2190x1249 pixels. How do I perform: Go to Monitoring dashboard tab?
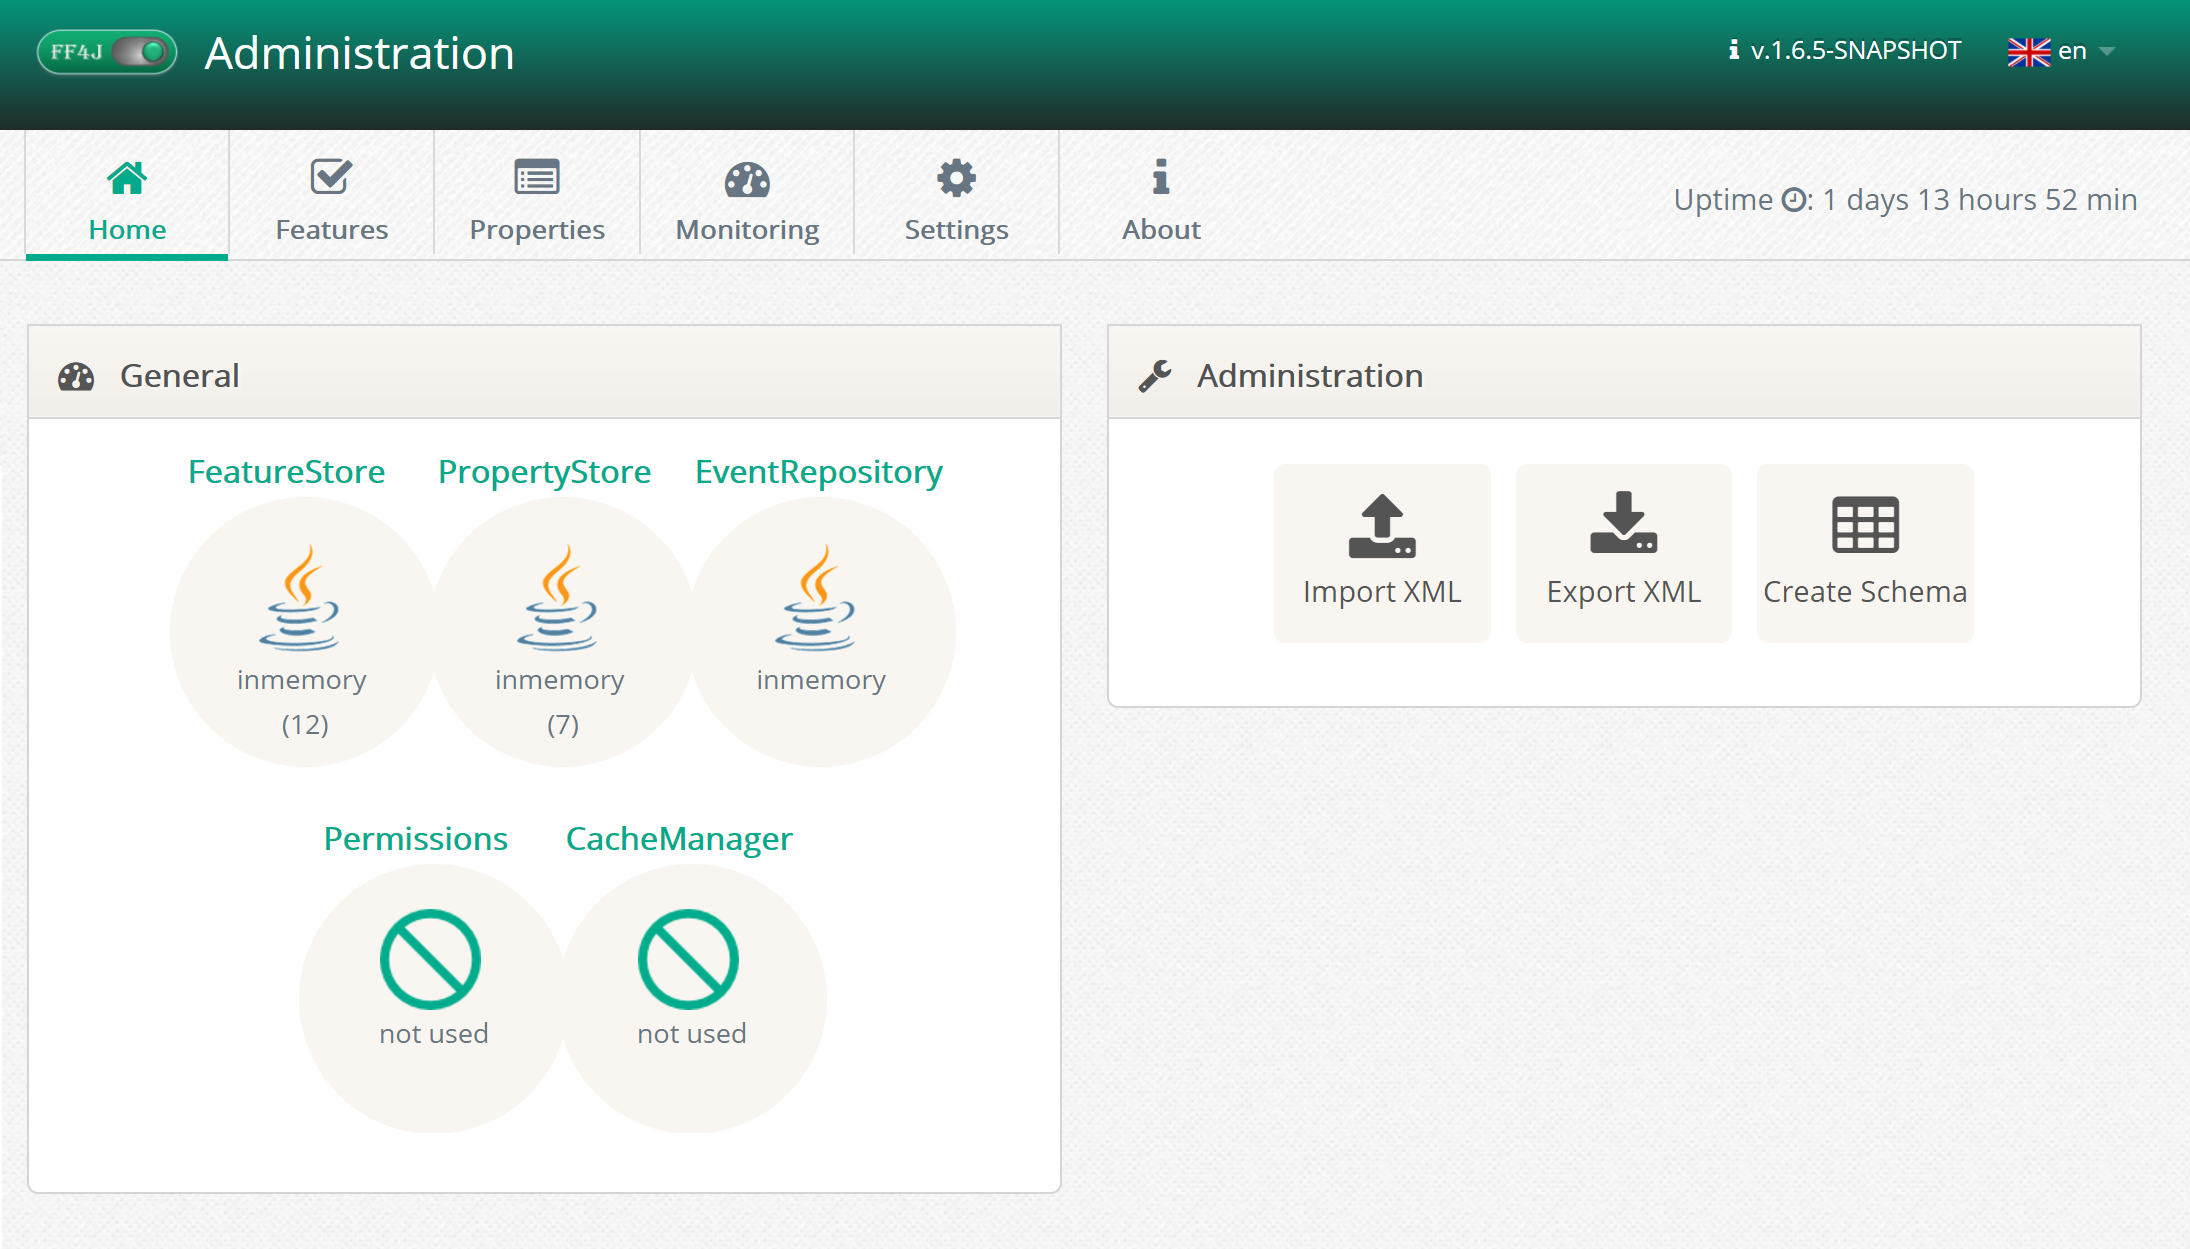tap(747, 200)
